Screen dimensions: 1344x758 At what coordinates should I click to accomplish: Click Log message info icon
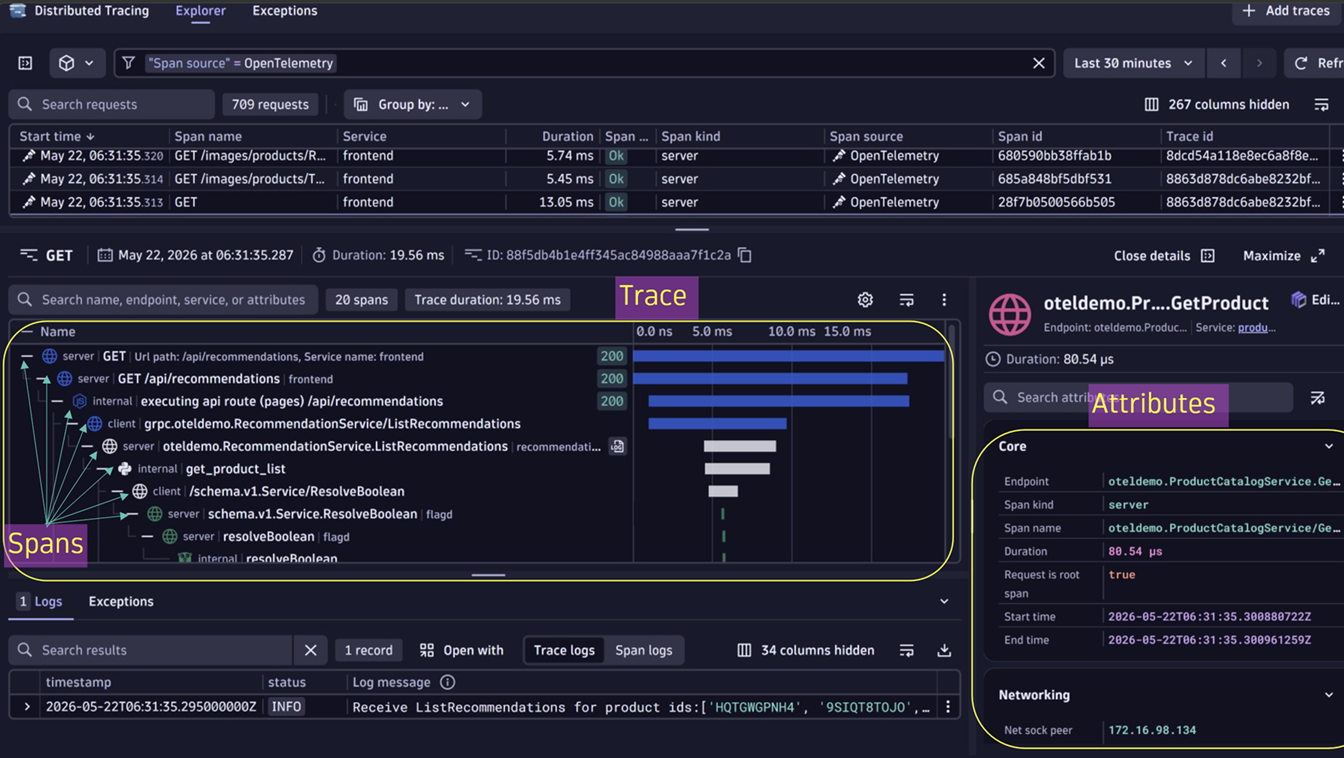[x=447, y=682]
